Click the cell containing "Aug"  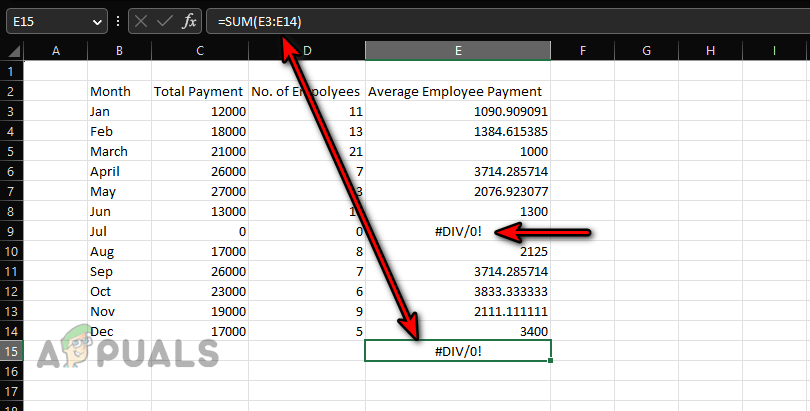click(x=119, y=251)
